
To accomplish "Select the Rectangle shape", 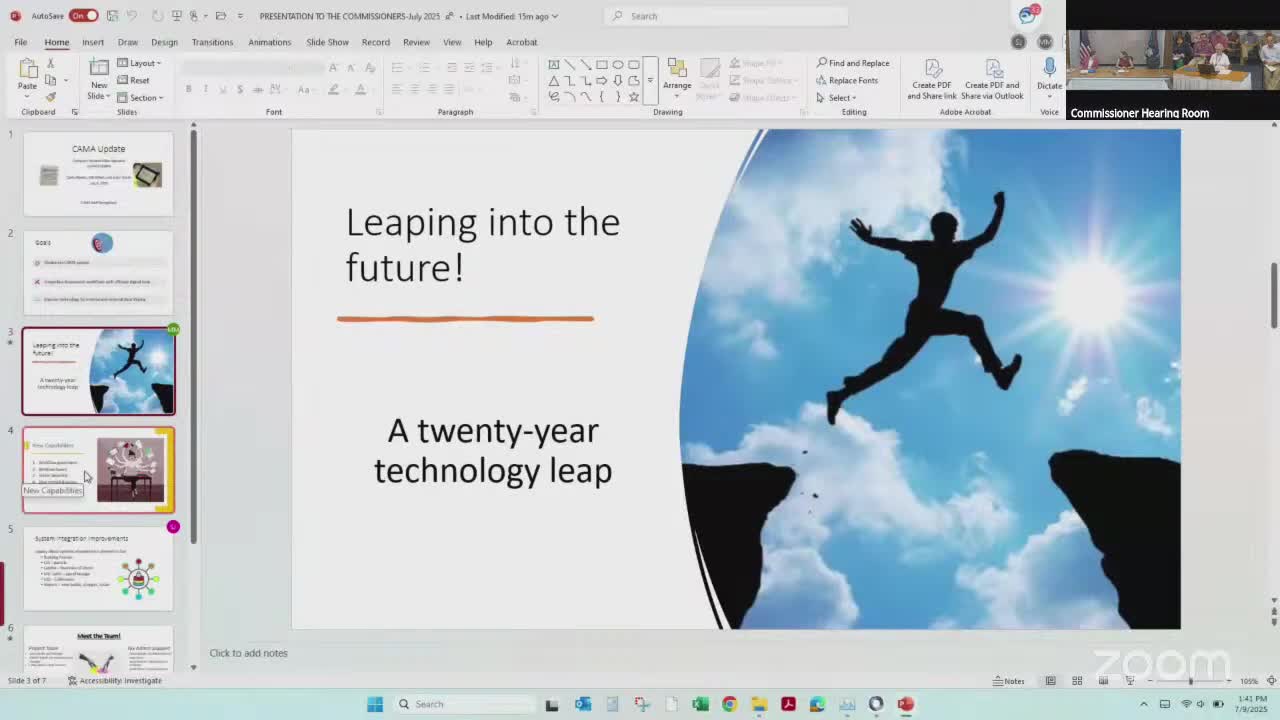I will click(602, 65).
